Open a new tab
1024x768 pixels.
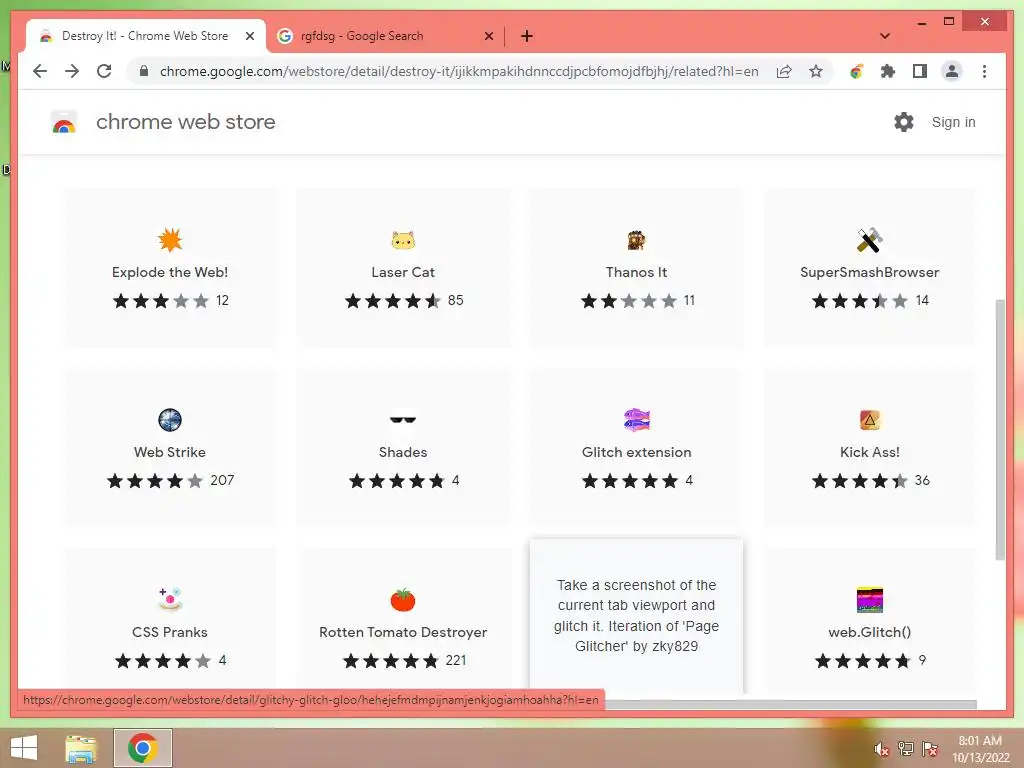pos(527,36)
